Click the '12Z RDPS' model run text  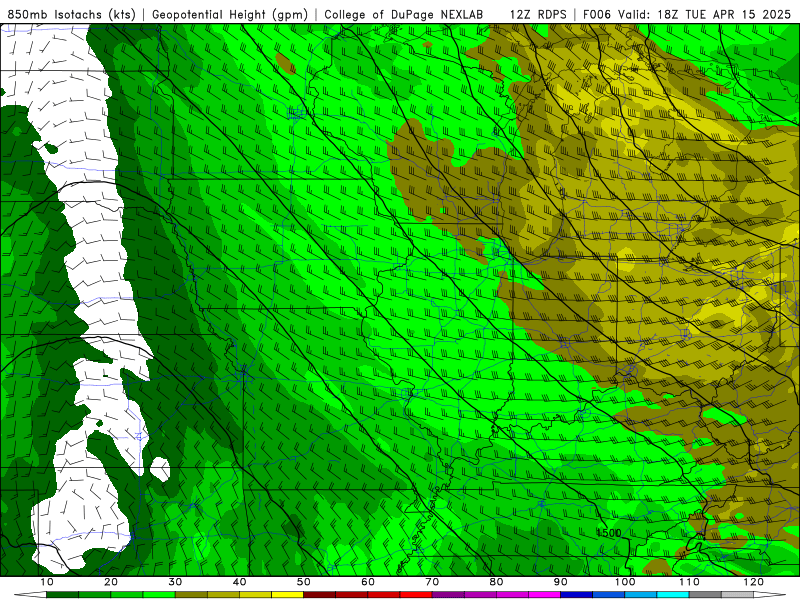click(538, 15)
